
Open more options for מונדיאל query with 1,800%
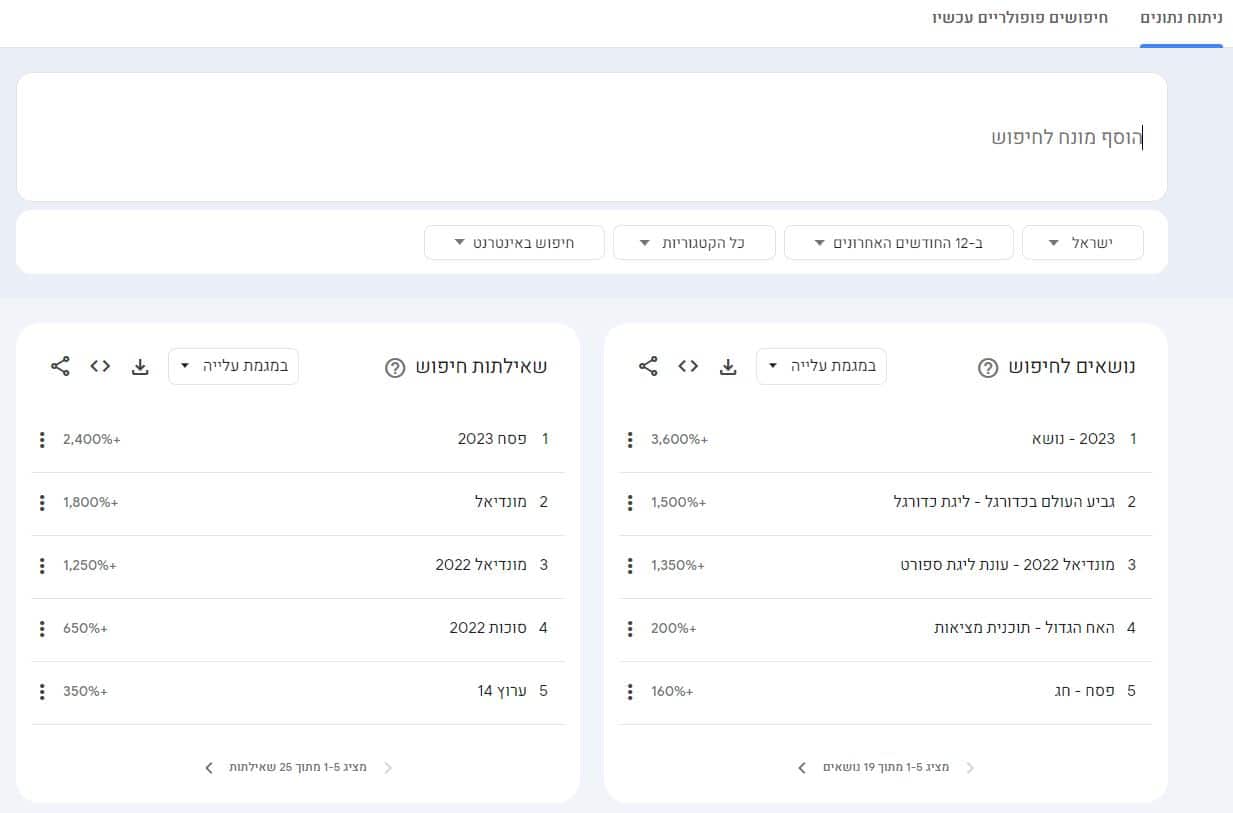tap(42, 502)
